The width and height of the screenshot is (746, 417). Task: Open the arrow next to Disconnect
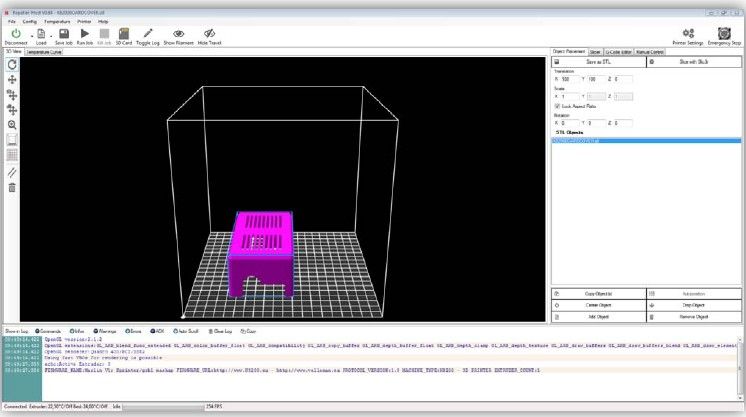coord(31,36)
